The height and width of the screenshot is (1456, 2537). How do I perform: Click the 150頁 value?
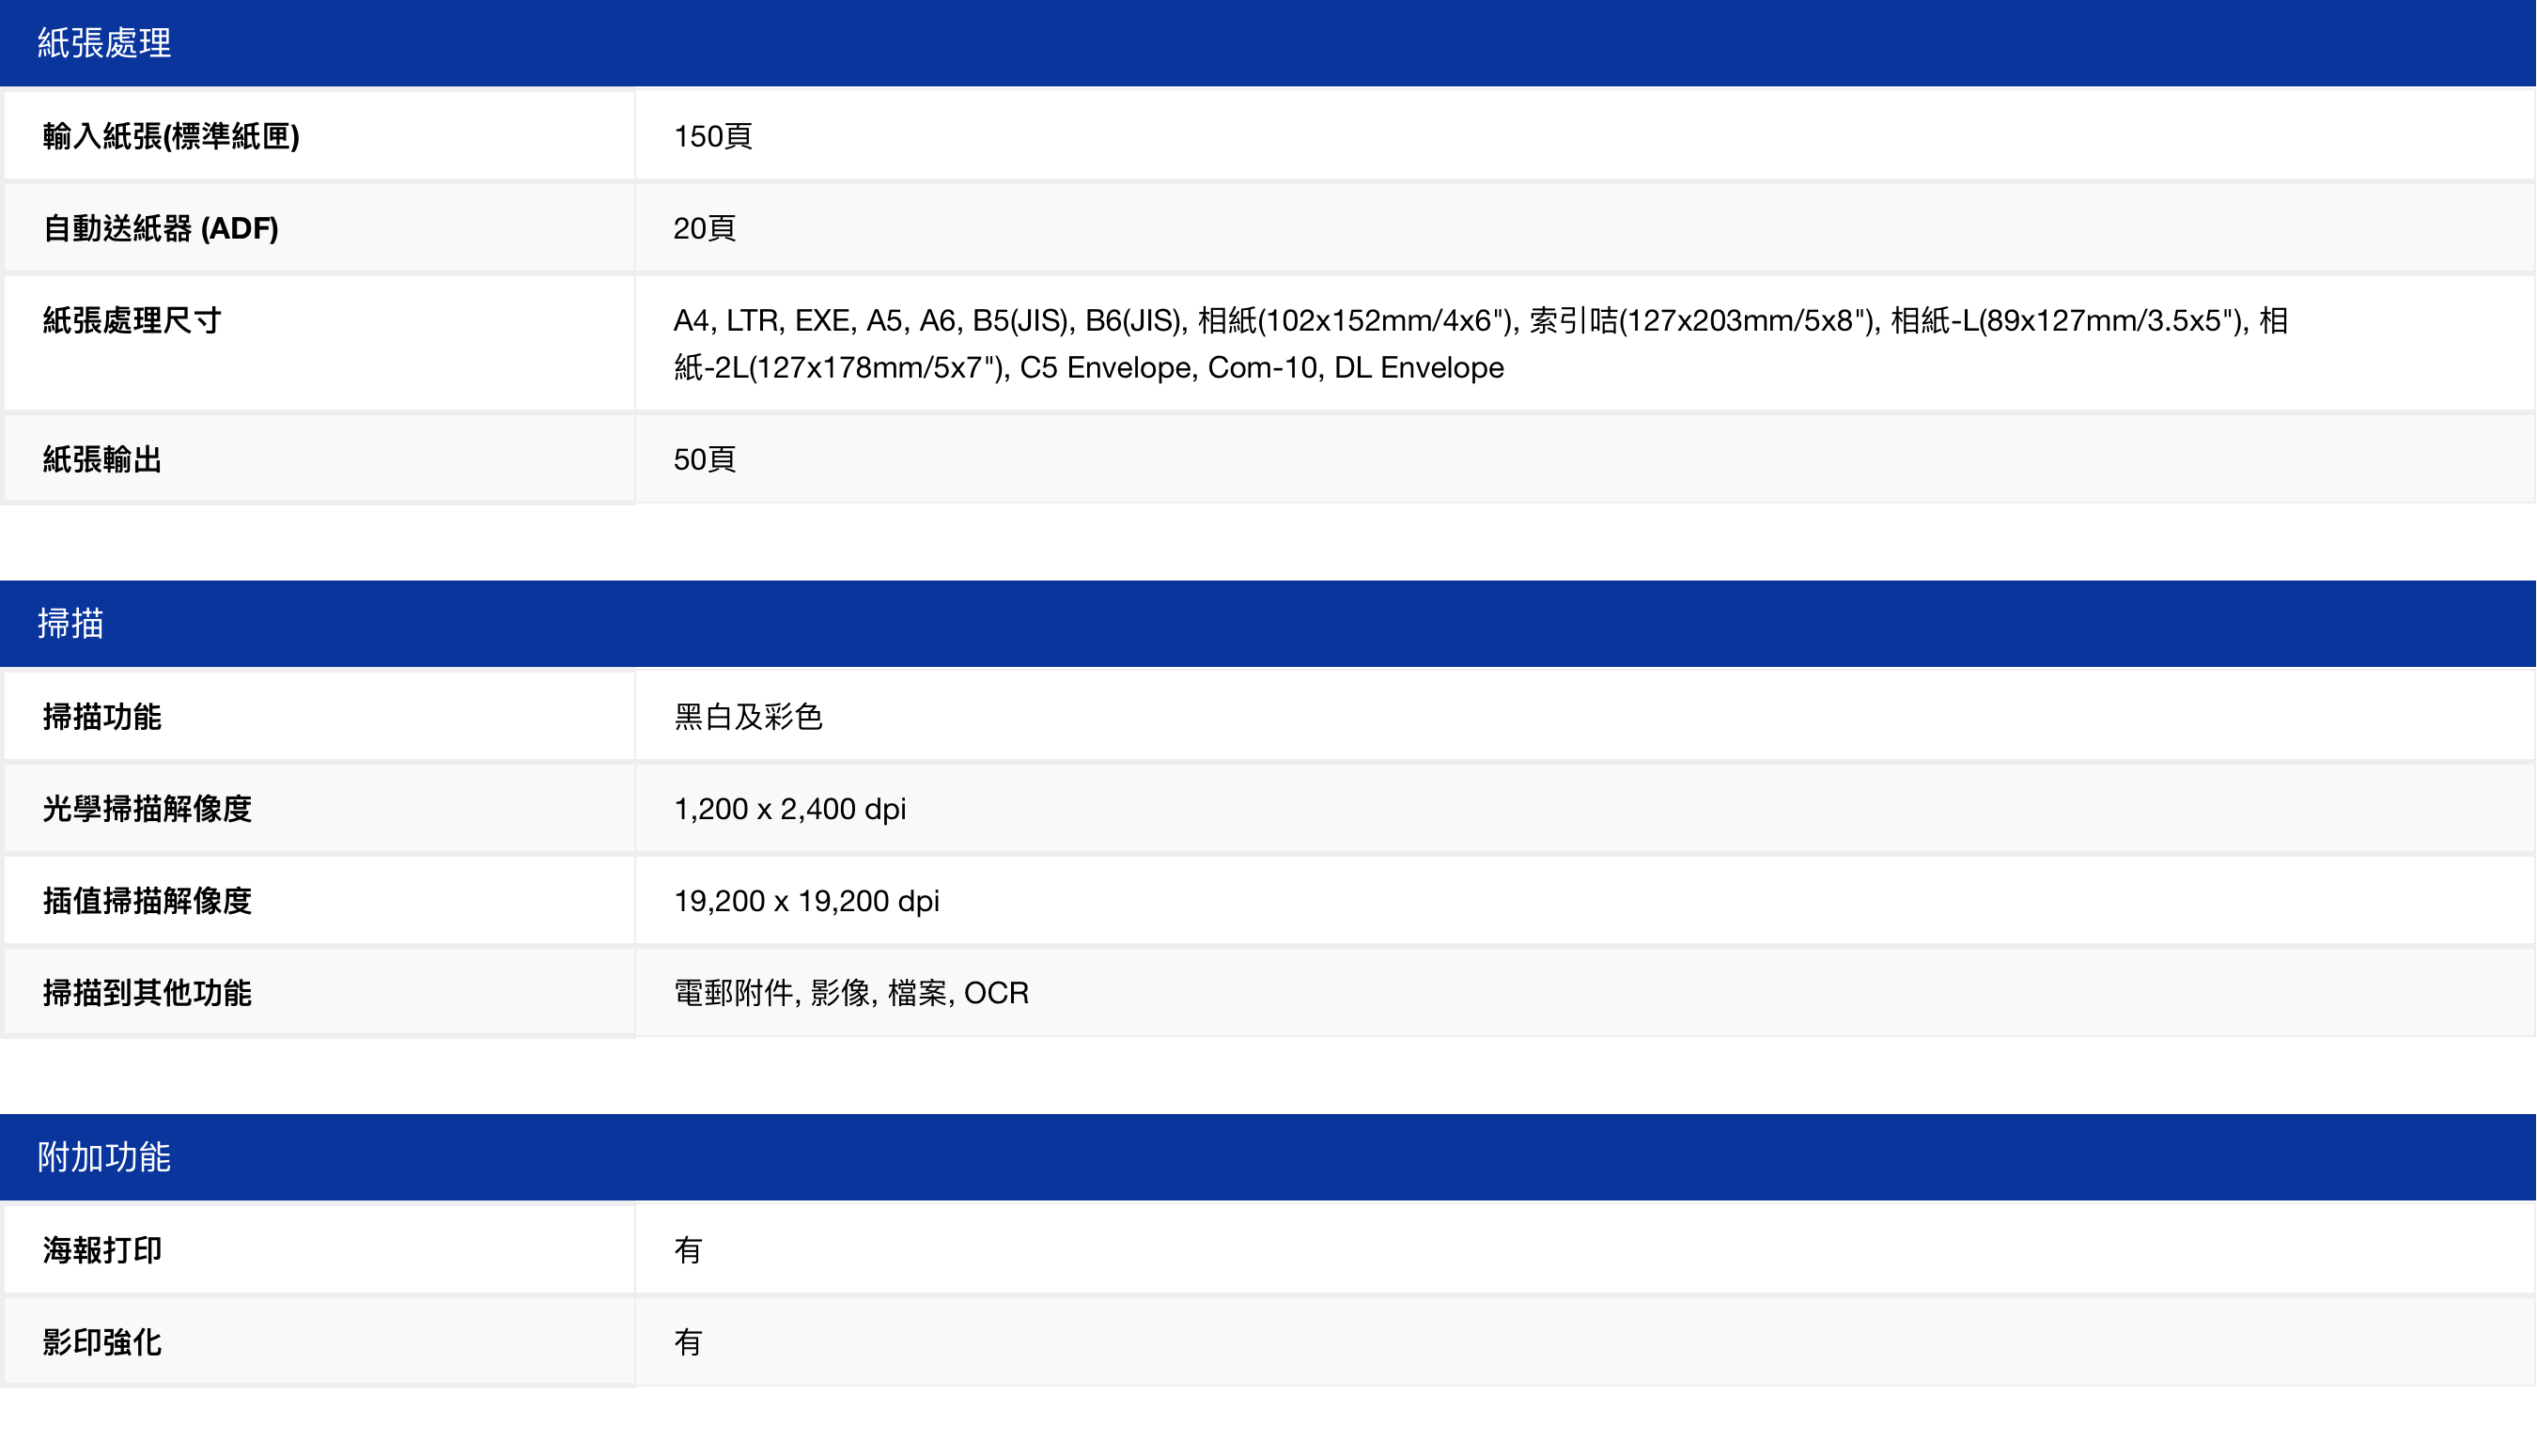(x=712, y=136)
